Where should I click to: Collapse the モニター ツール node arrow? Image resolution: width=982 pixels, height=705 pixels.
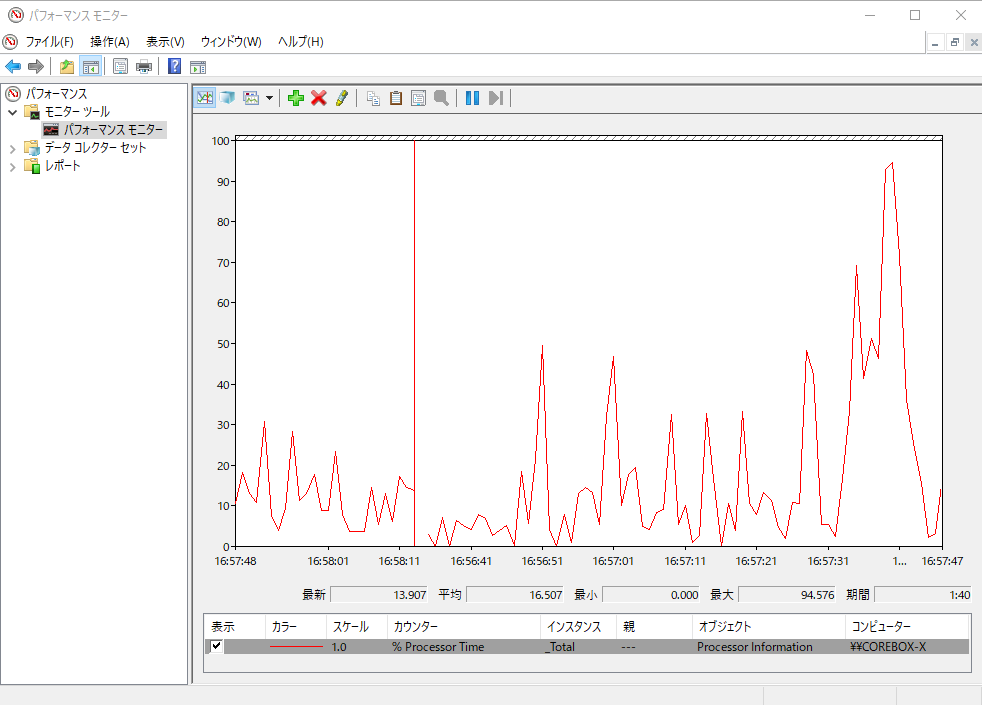tap(13, 112)
